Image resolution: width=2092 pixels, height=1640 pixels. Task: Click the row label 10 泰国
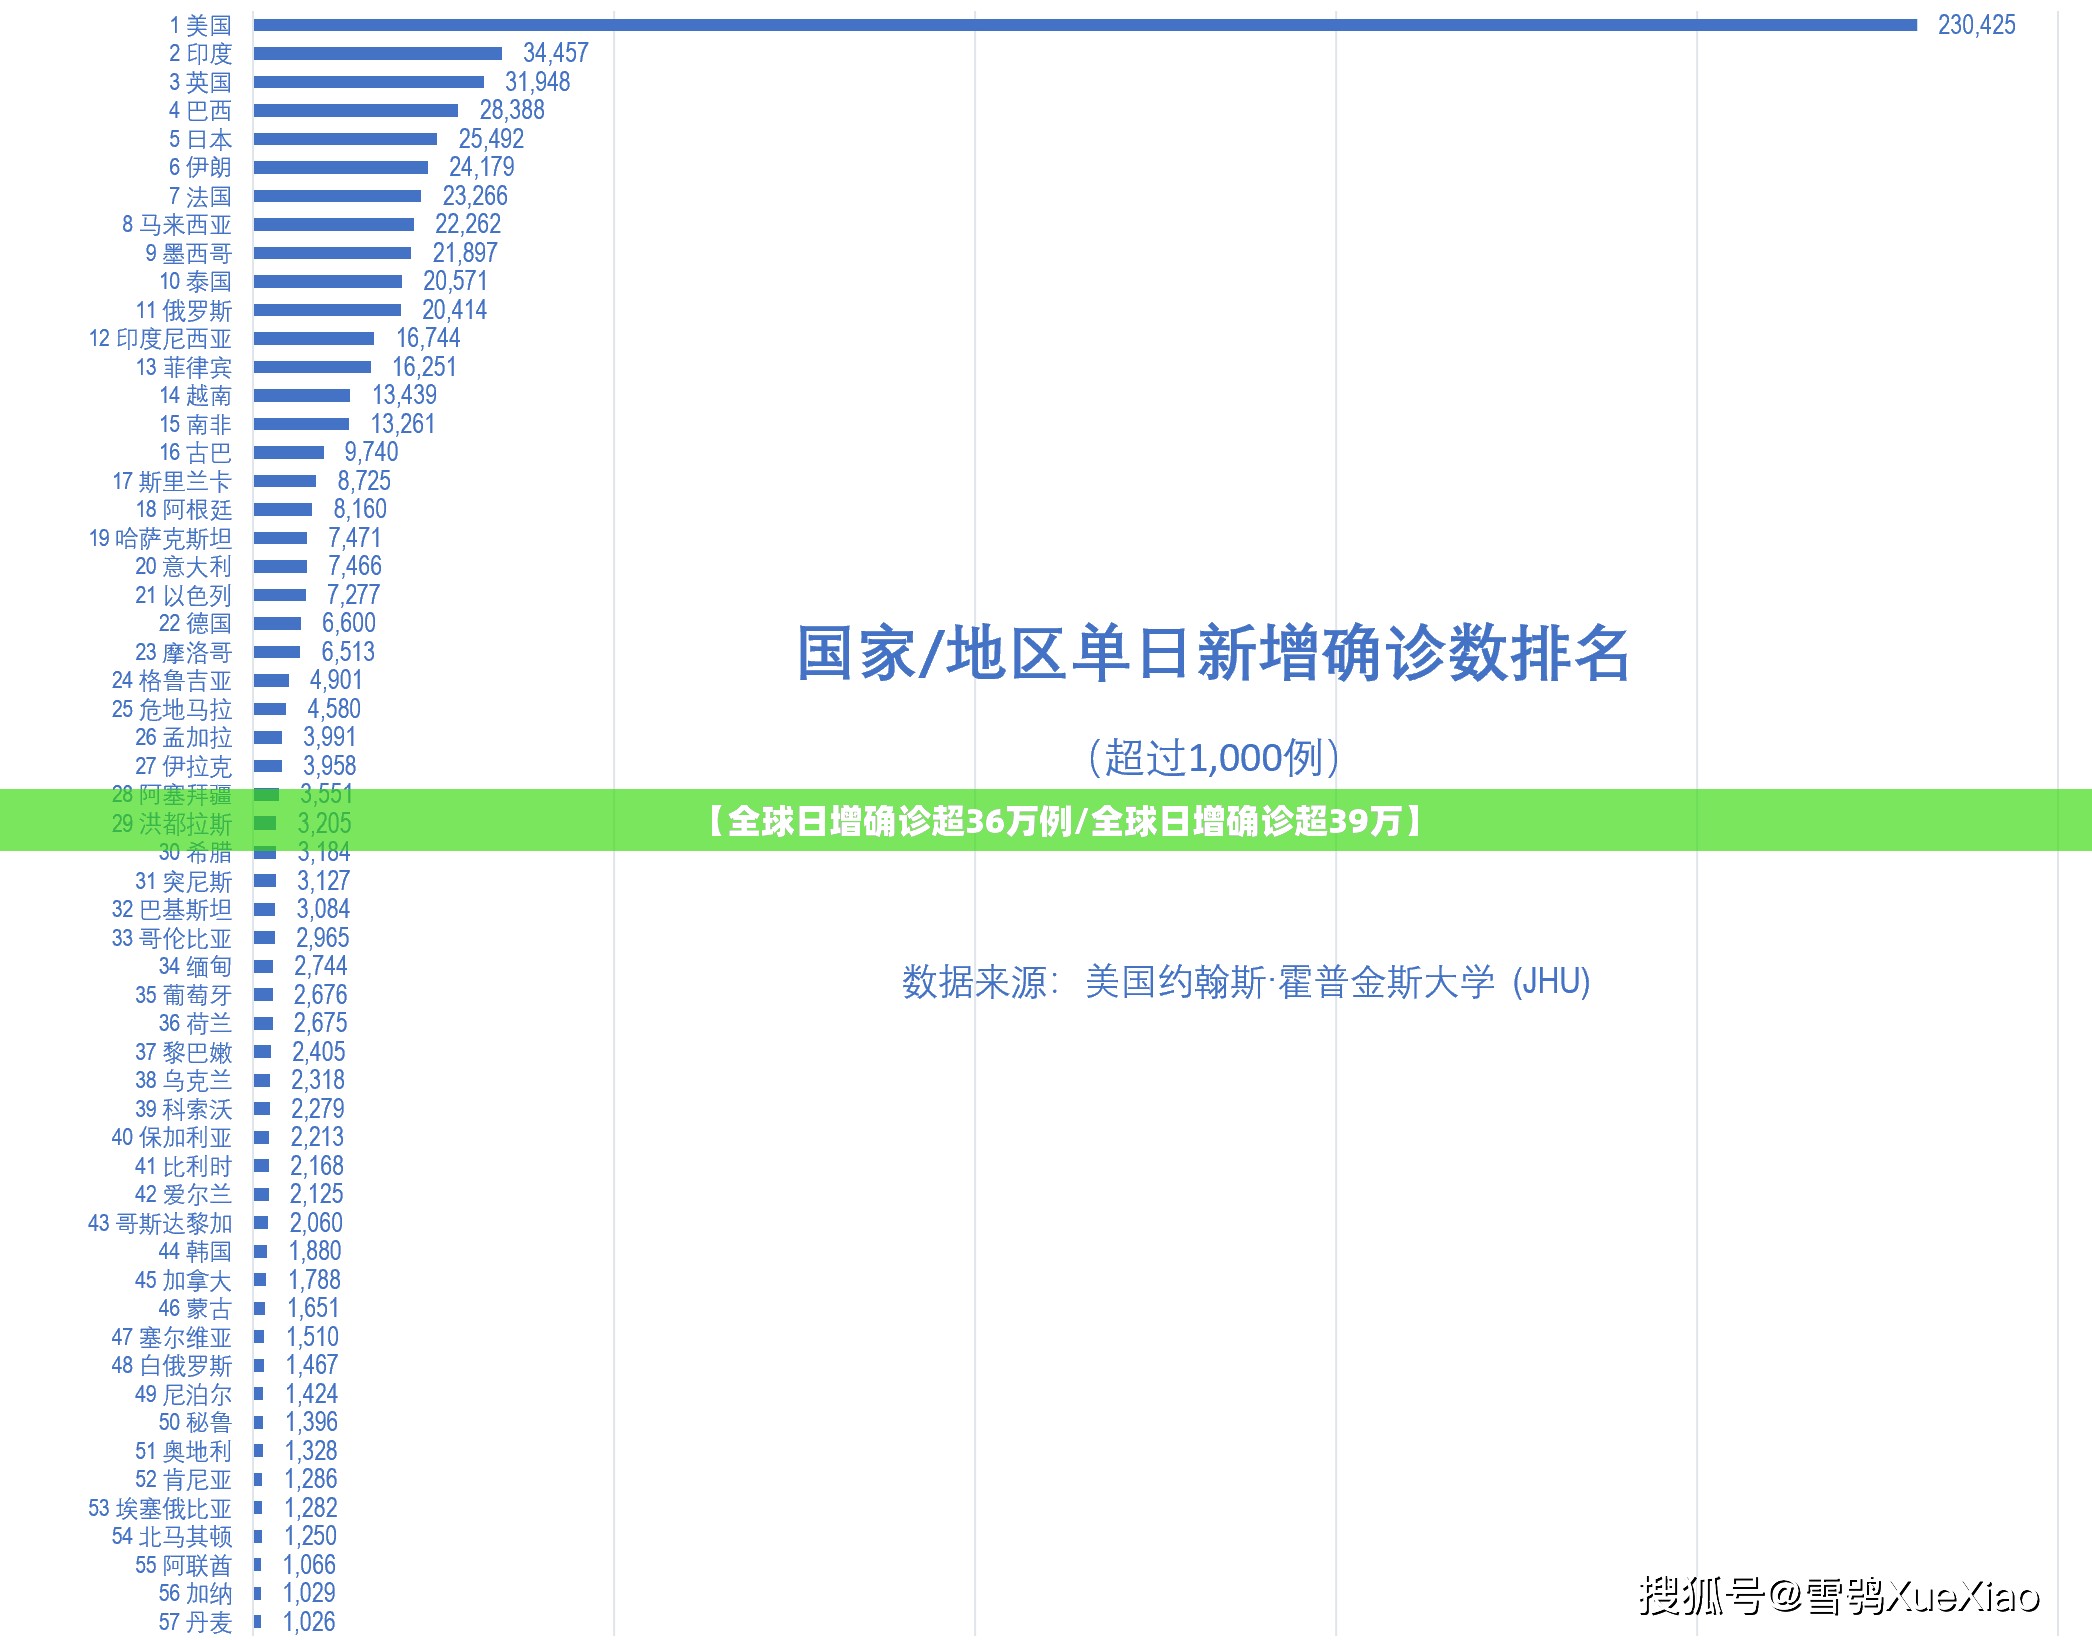[x=196, y=281]
